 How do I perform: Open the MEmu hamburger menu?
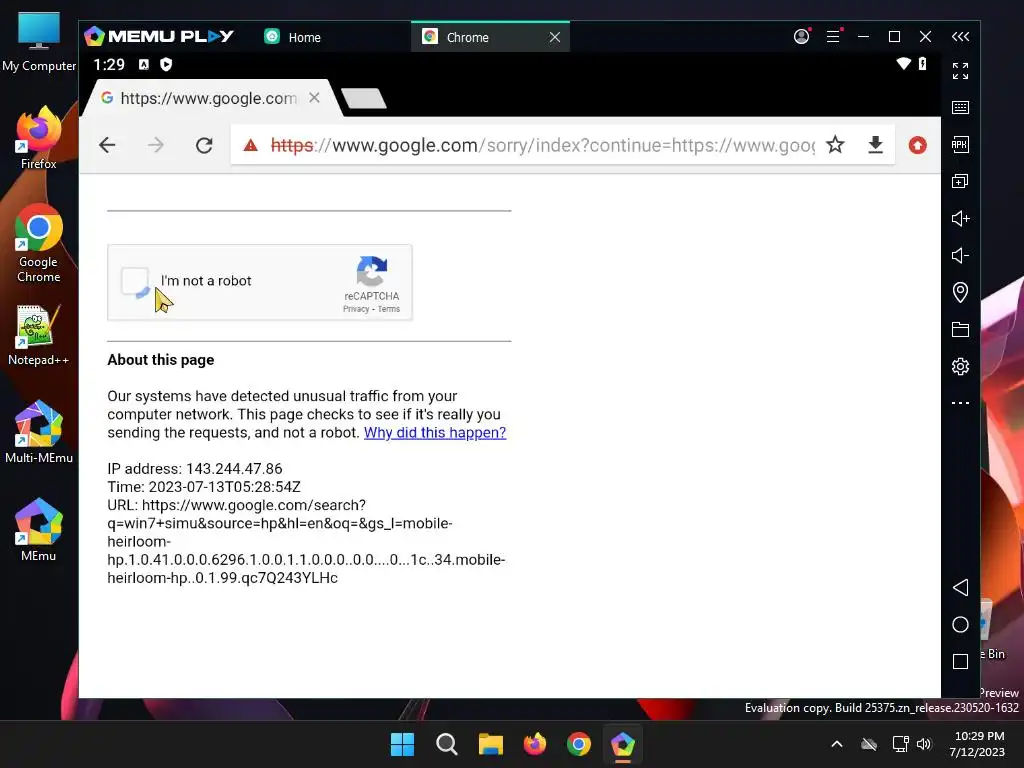coord(833,37)
